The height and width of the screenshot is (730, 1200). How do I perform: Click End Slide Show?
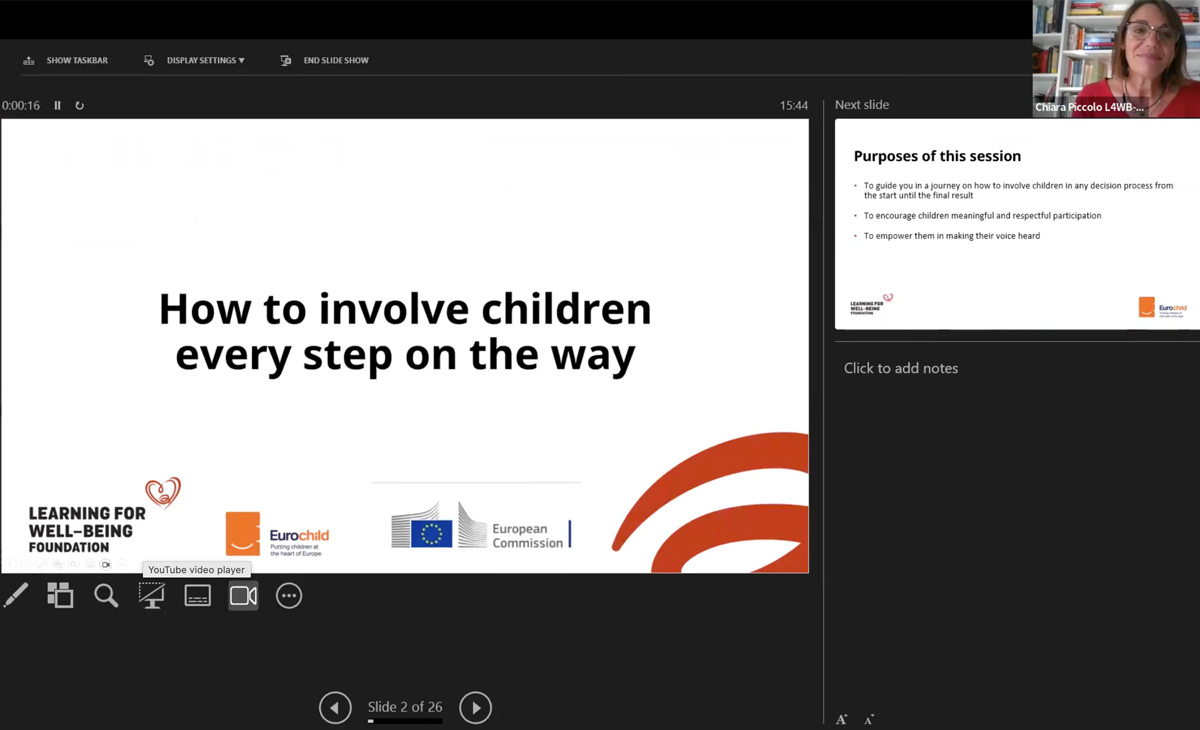(325, 61)
